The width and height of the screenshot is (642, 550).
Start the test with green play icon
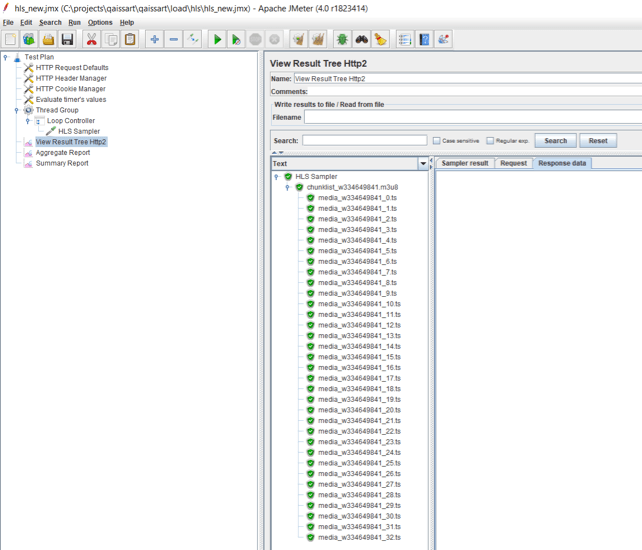tap(217, 40)
